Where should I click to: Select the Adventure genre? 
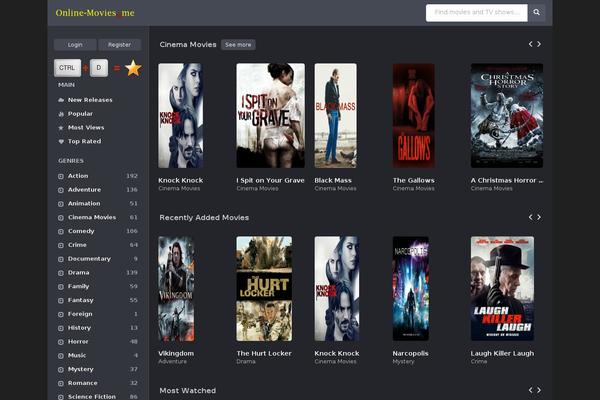click(x=84, y=190)
